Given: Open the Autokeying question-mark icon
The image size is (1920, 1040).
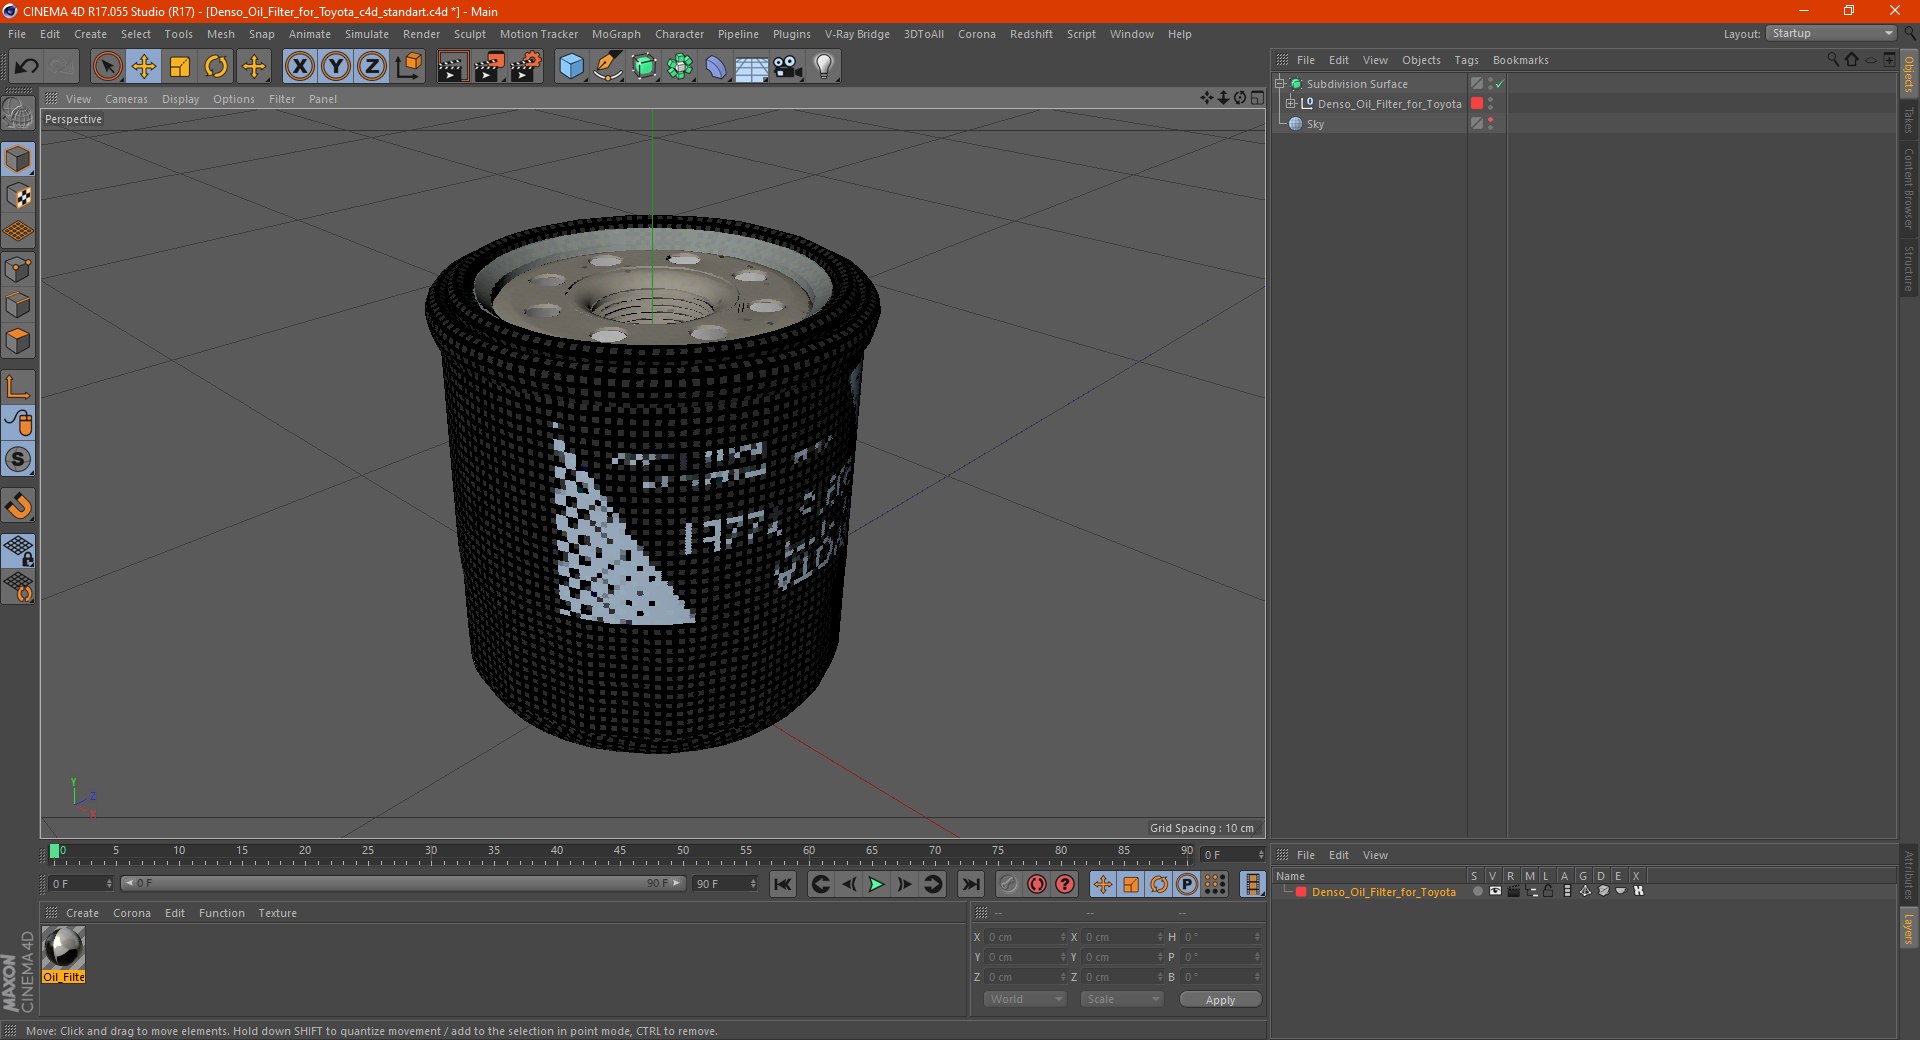Looking at the screenshot, I should click(1065, 884).
